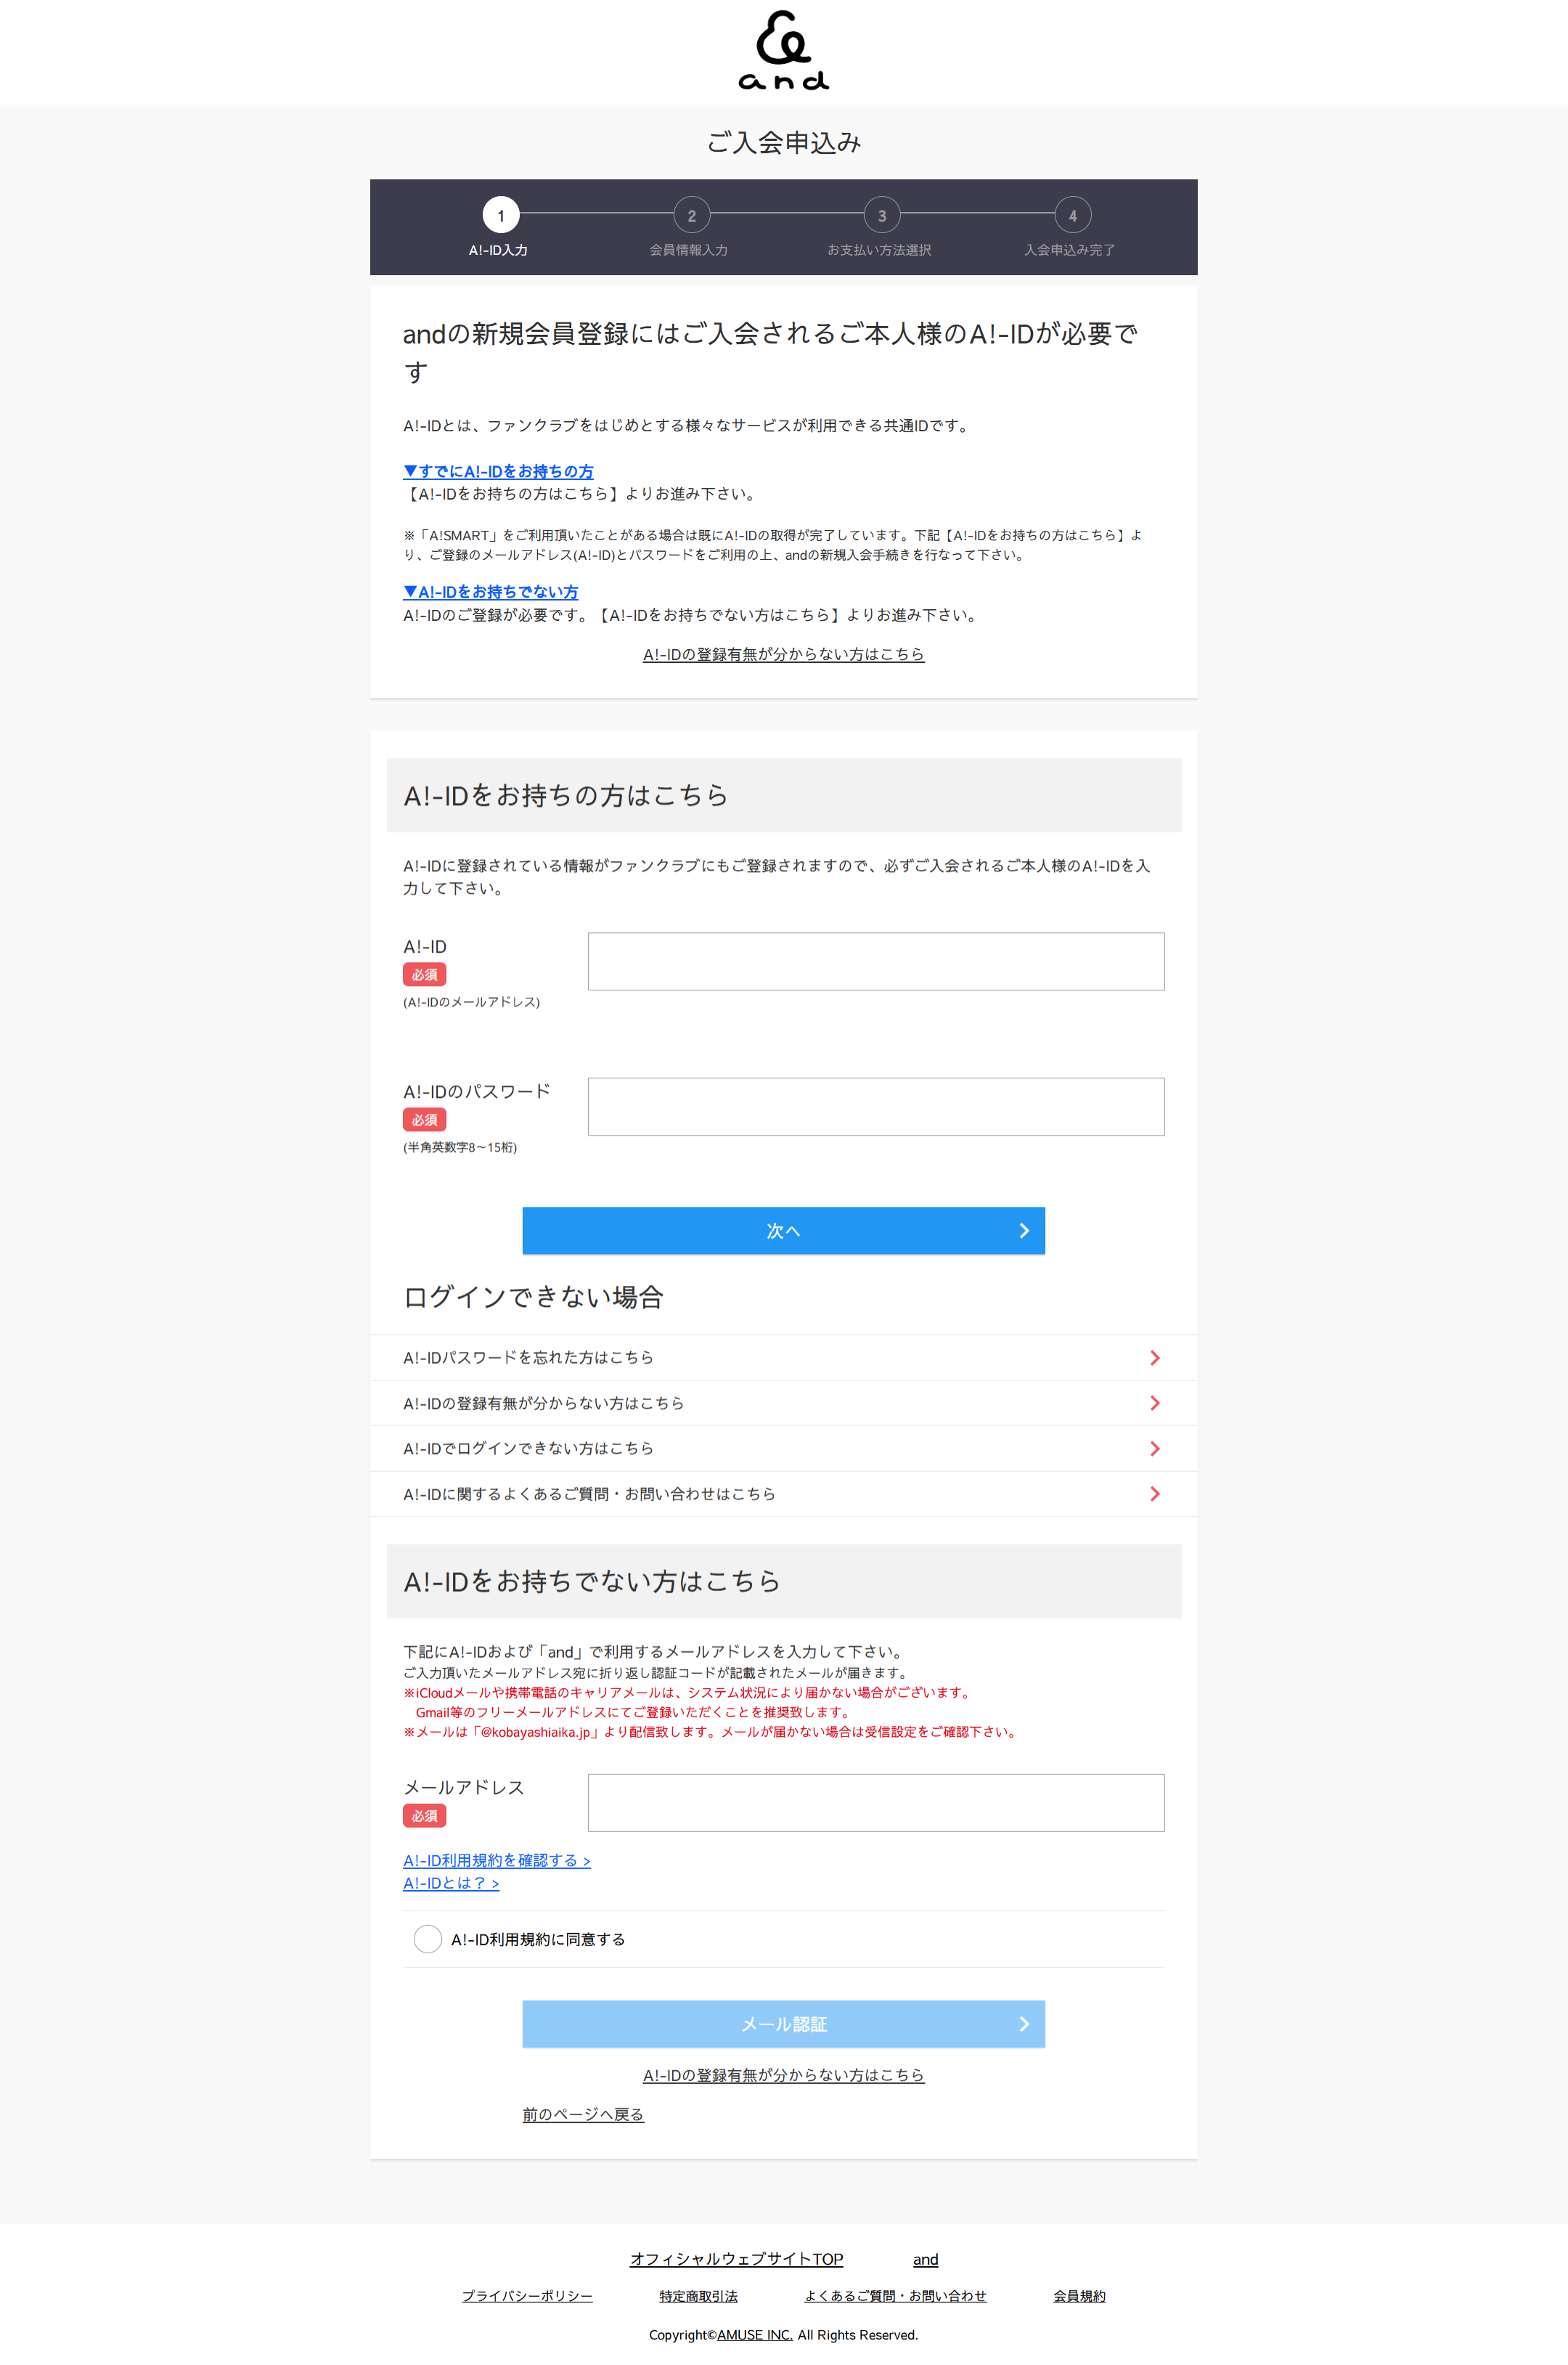Click the 'and' logo at top
This screenshot has height=2365, width=1568.
(x=783, y=51)
